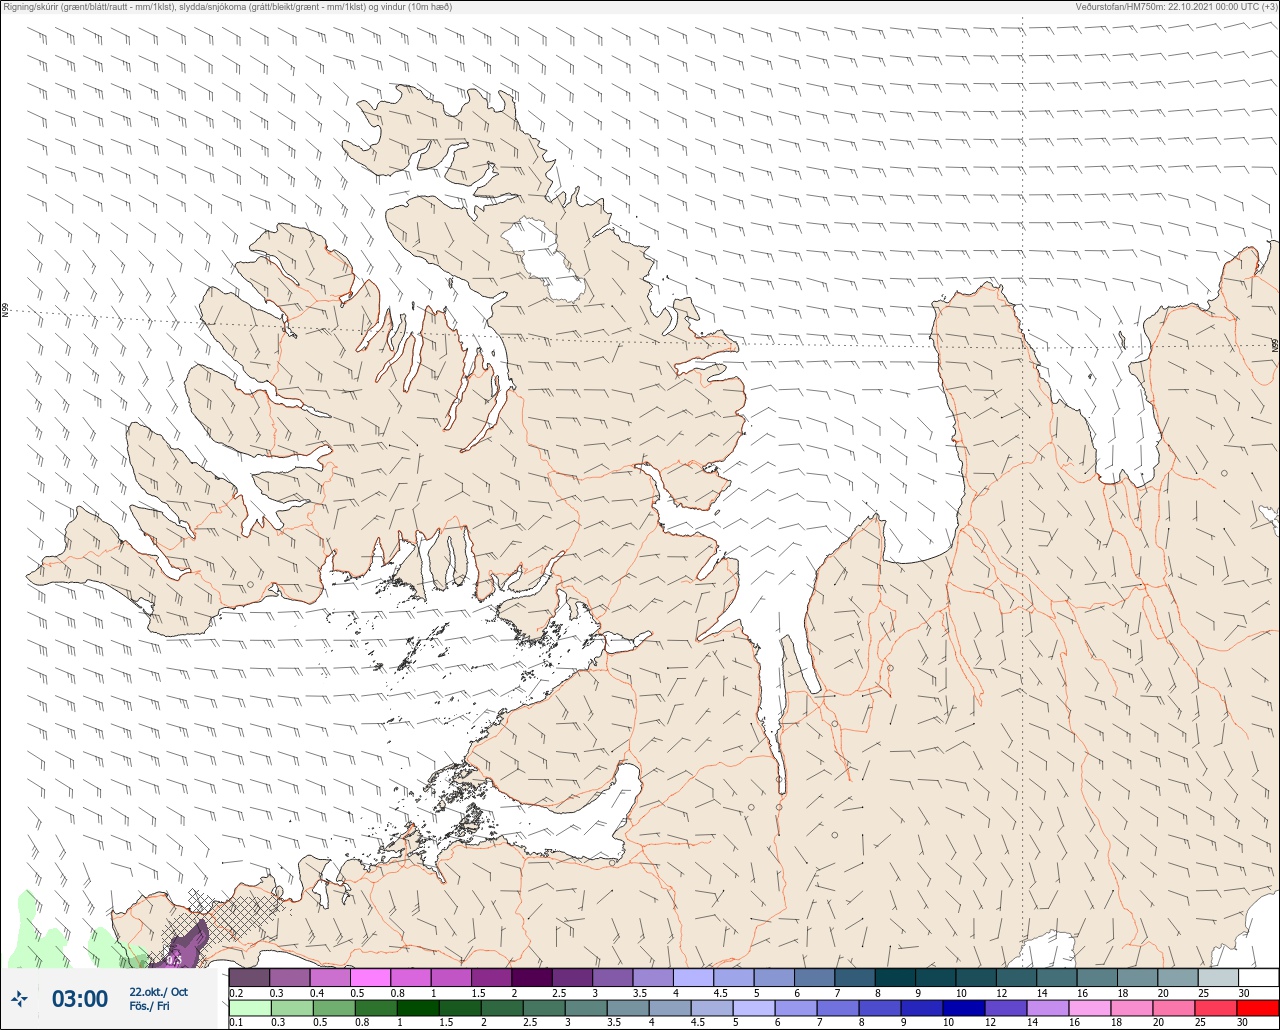This screenshot has height=1030, width=1280.
Task: Pick the white top-row swatch labeled 30
Action: coord(1258,977)
